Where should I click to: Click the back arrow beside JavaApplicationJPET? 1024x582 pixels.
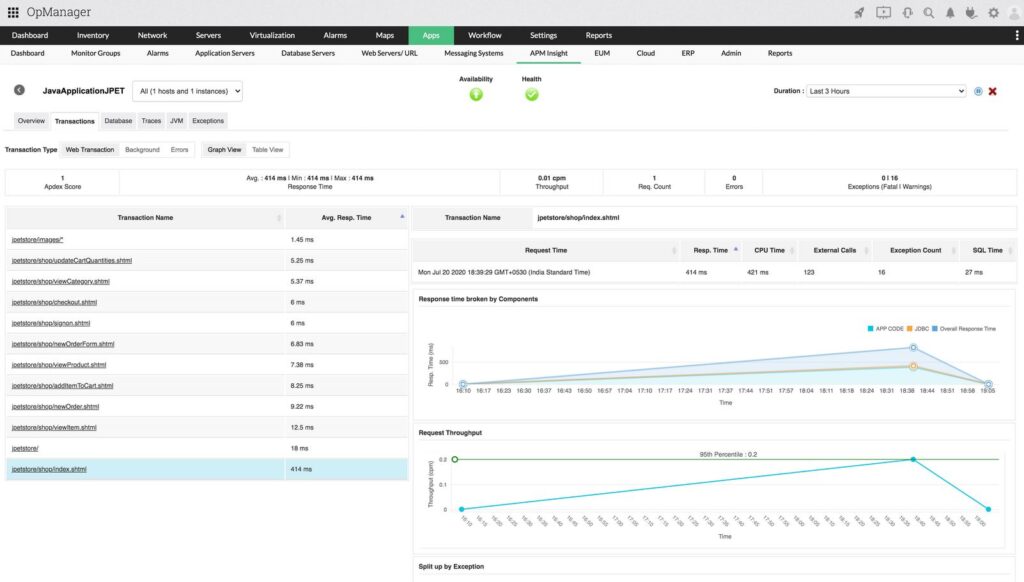click(x=18, y=89)
